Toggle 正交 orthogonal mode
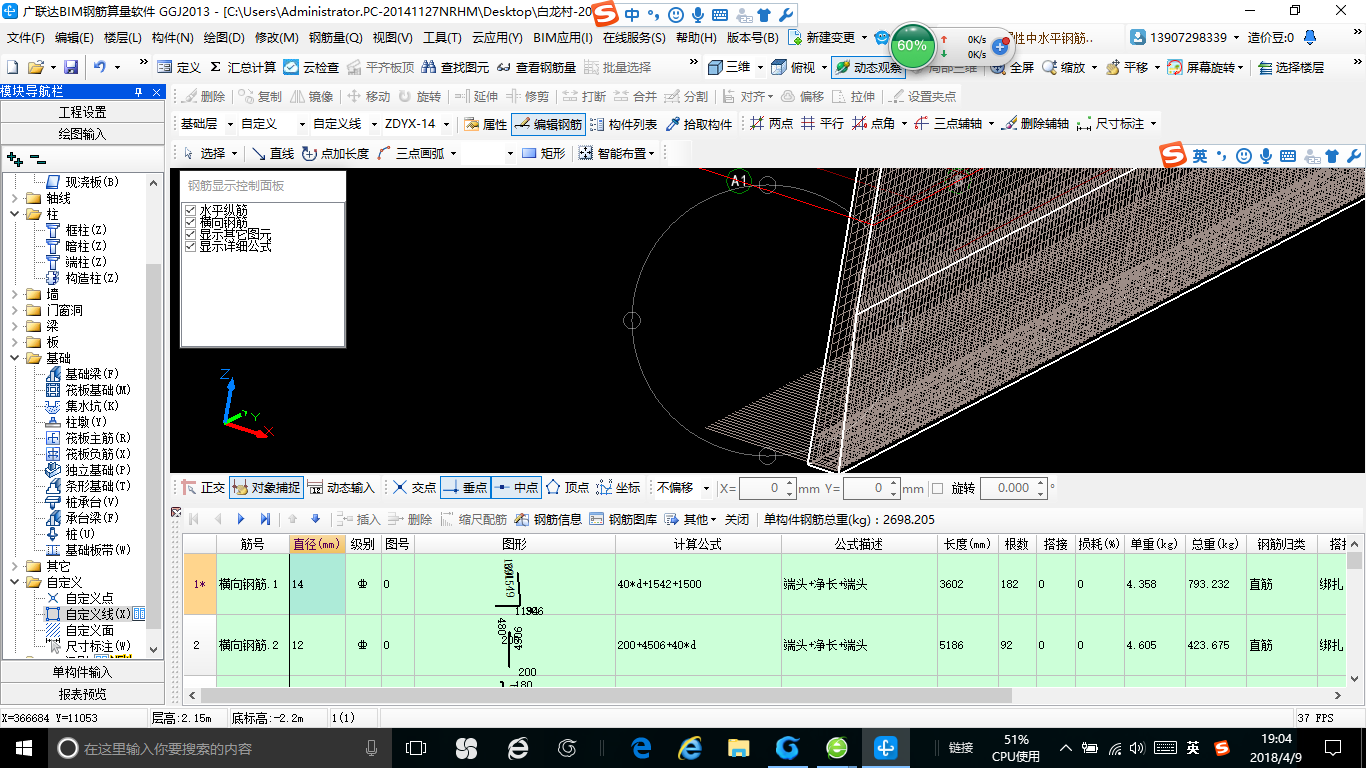The image size is (1366, 768). click(203, 488)
